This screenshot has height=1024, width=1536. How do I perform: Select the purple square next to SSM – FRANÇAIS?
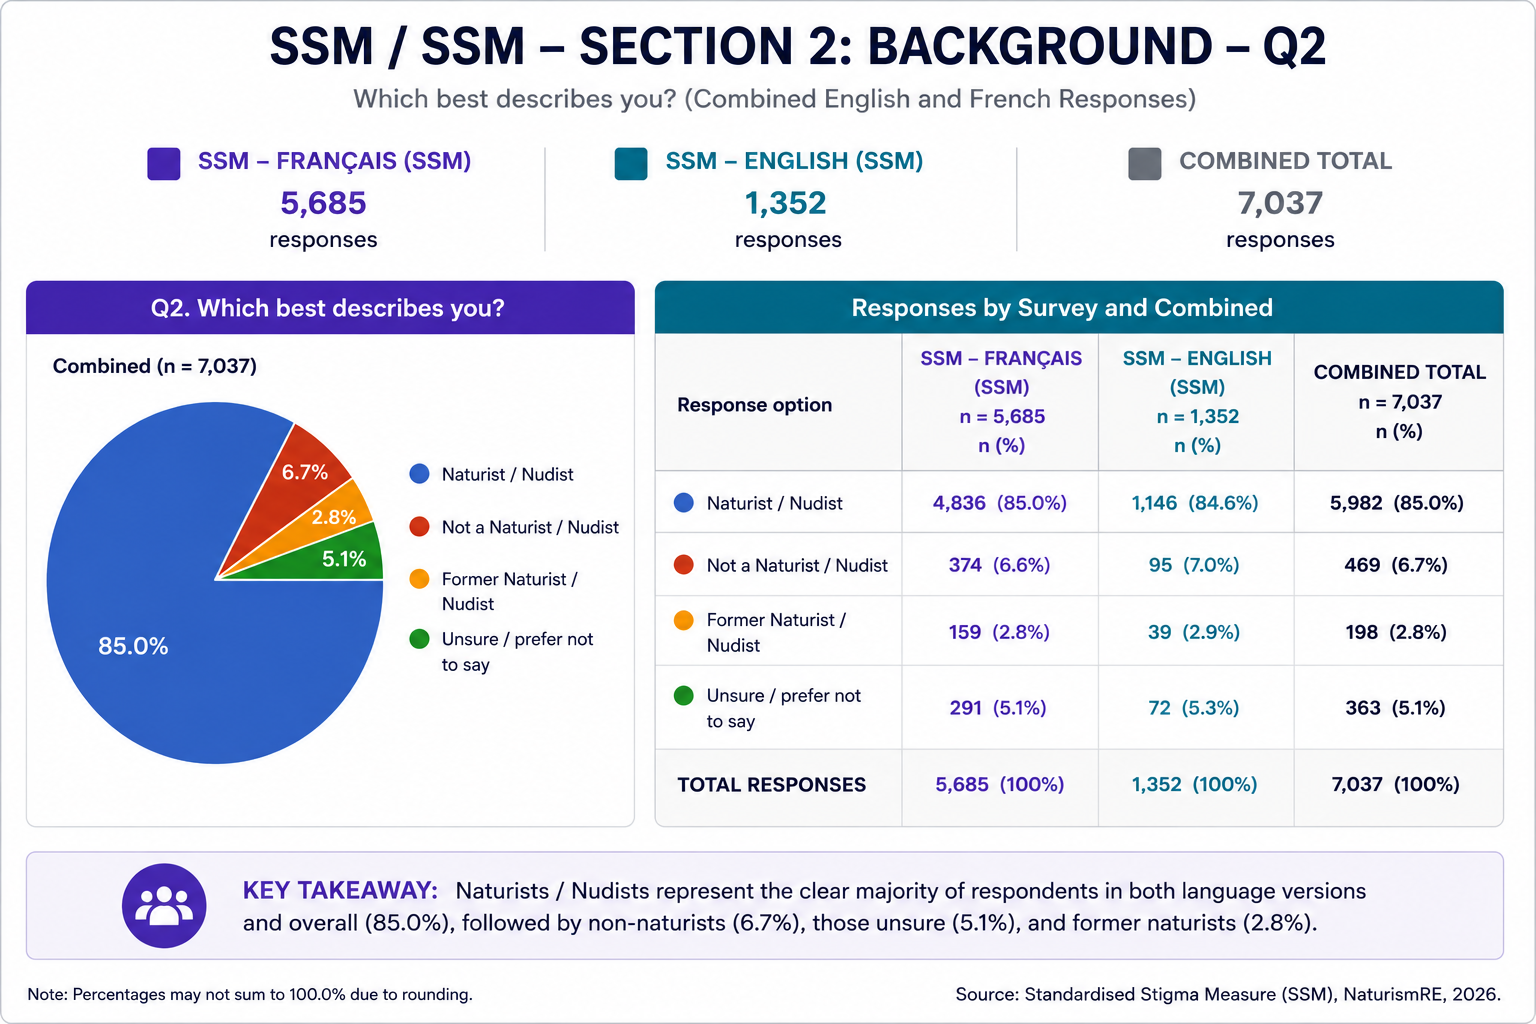click(164, 163)
